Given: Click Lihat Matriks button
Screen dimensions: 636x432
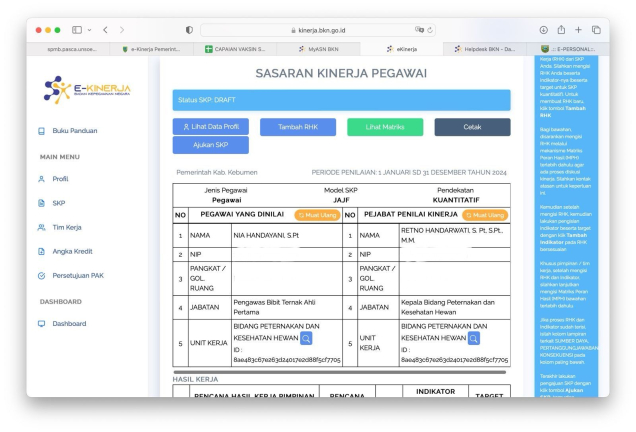Looking at the screenshot, I should coord(385,127).
